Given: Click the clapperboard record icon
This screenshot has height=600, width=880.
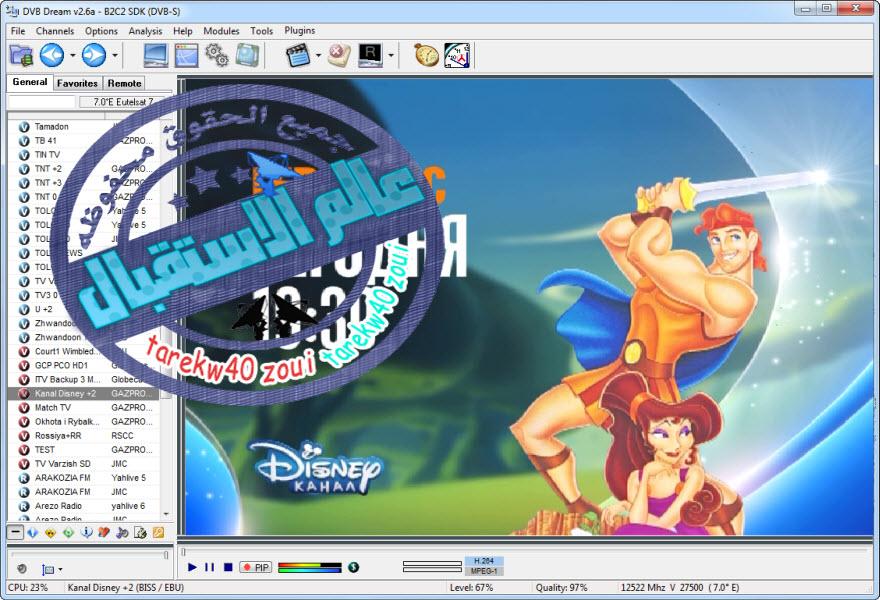Looking at the screenshot, I should click(298, 56).
